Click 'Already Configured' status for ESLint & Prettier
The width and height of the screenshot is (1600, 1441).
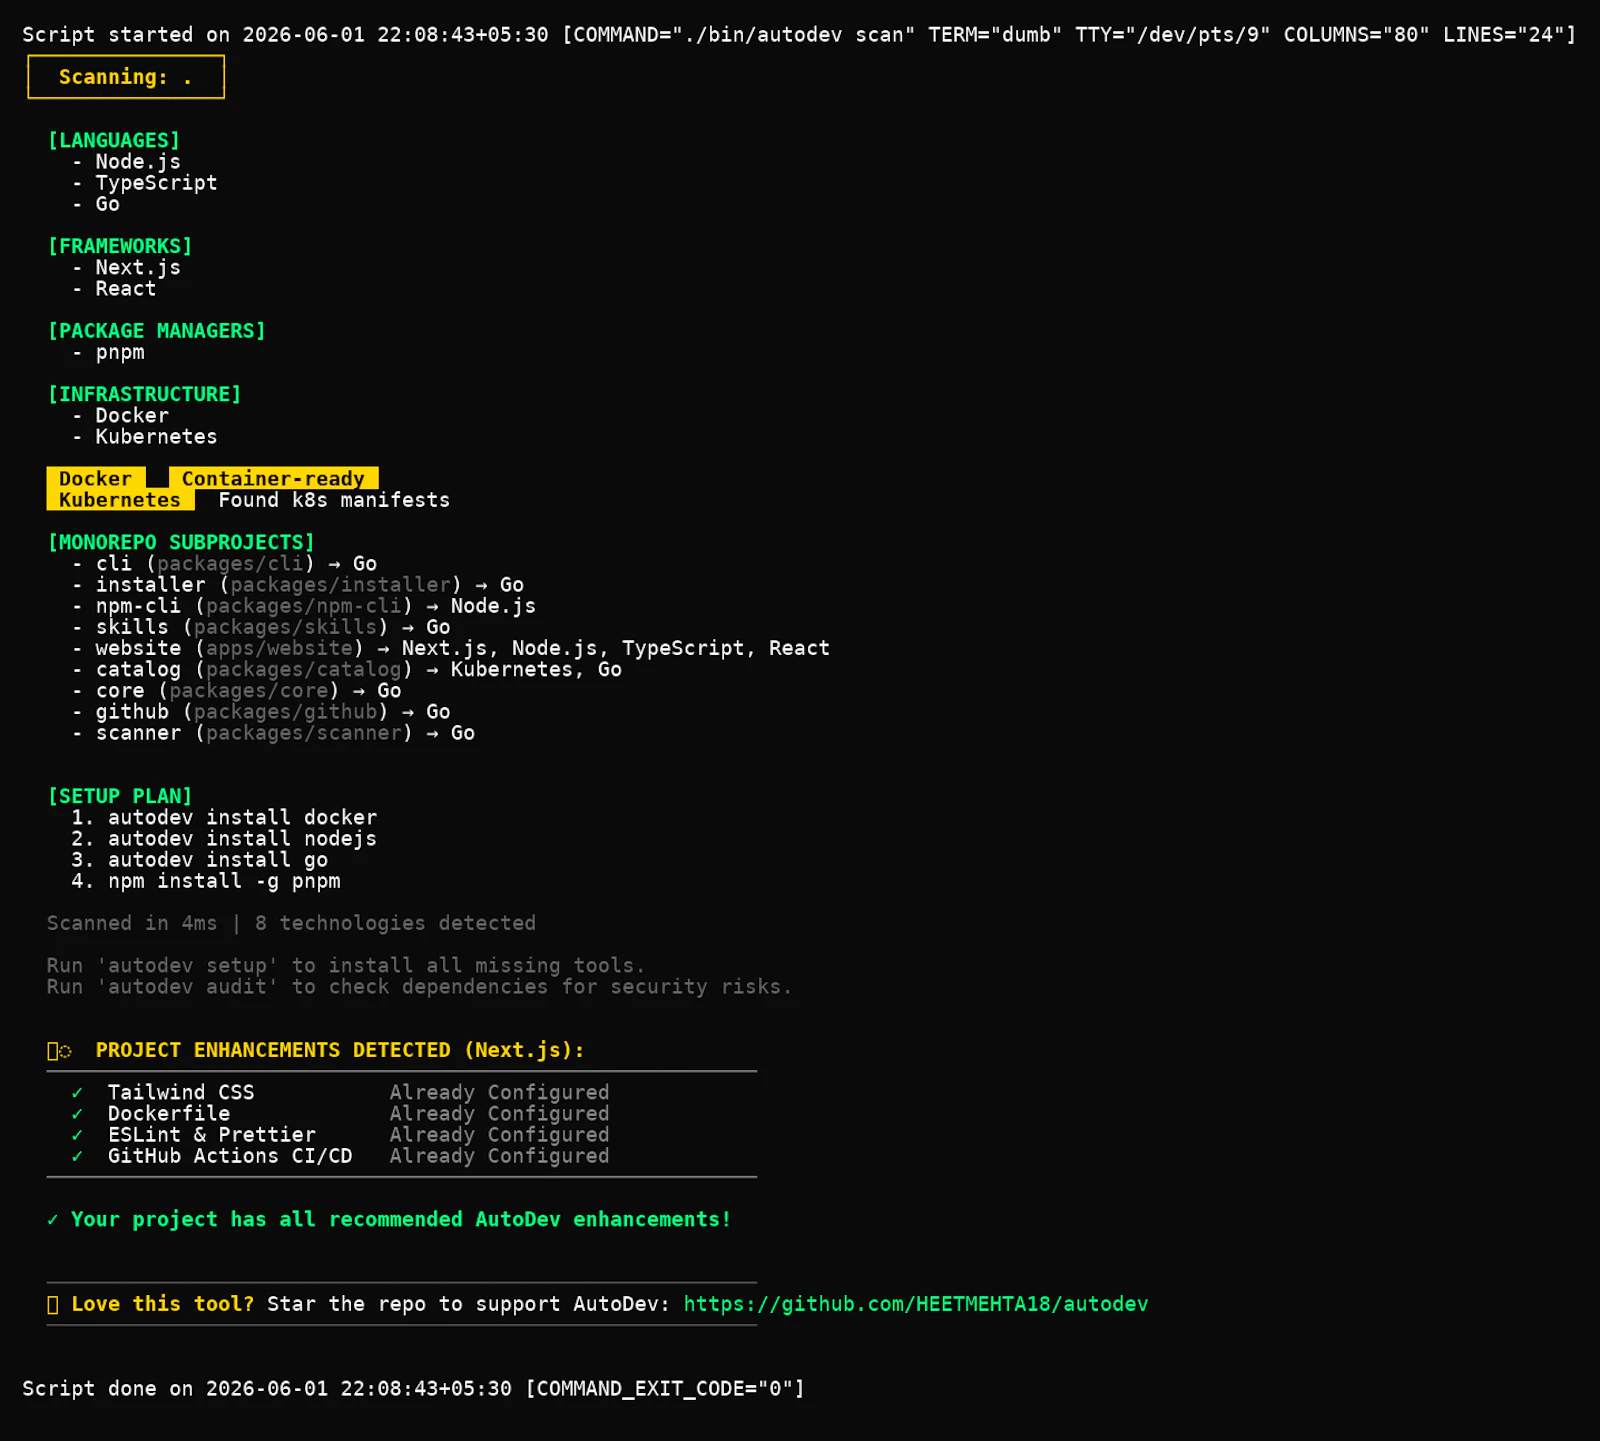pyautogui.click(x=500, y=1135)
